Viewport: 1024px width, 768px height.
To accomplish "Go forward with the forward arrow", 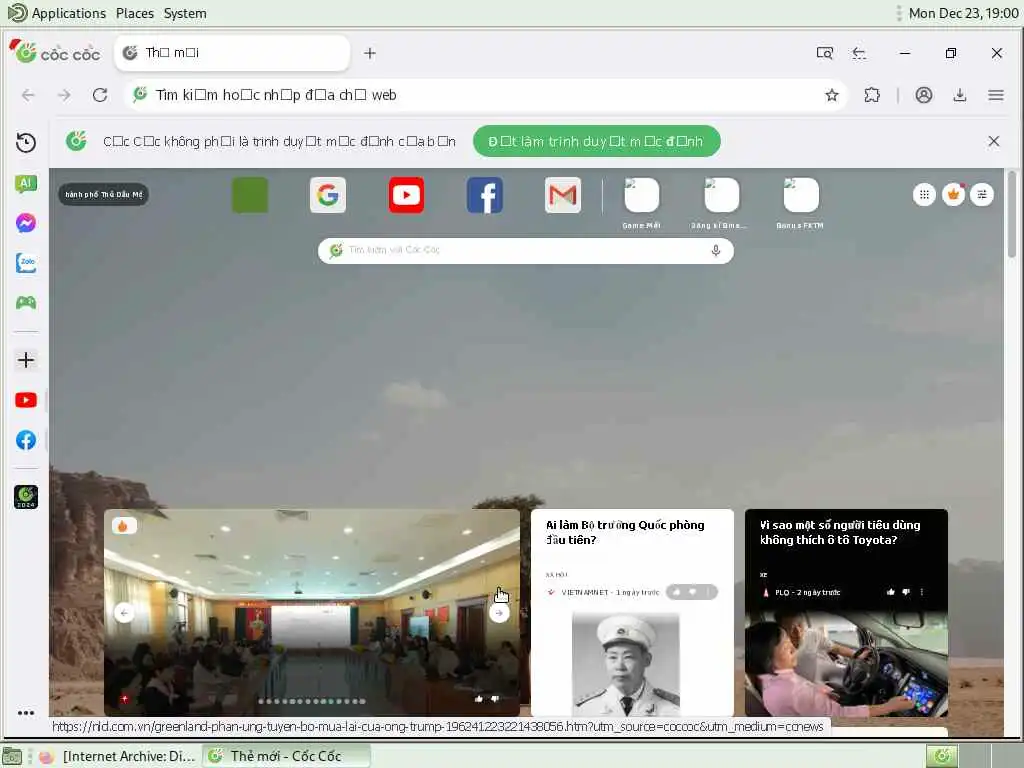I will (x=64, y=95).
